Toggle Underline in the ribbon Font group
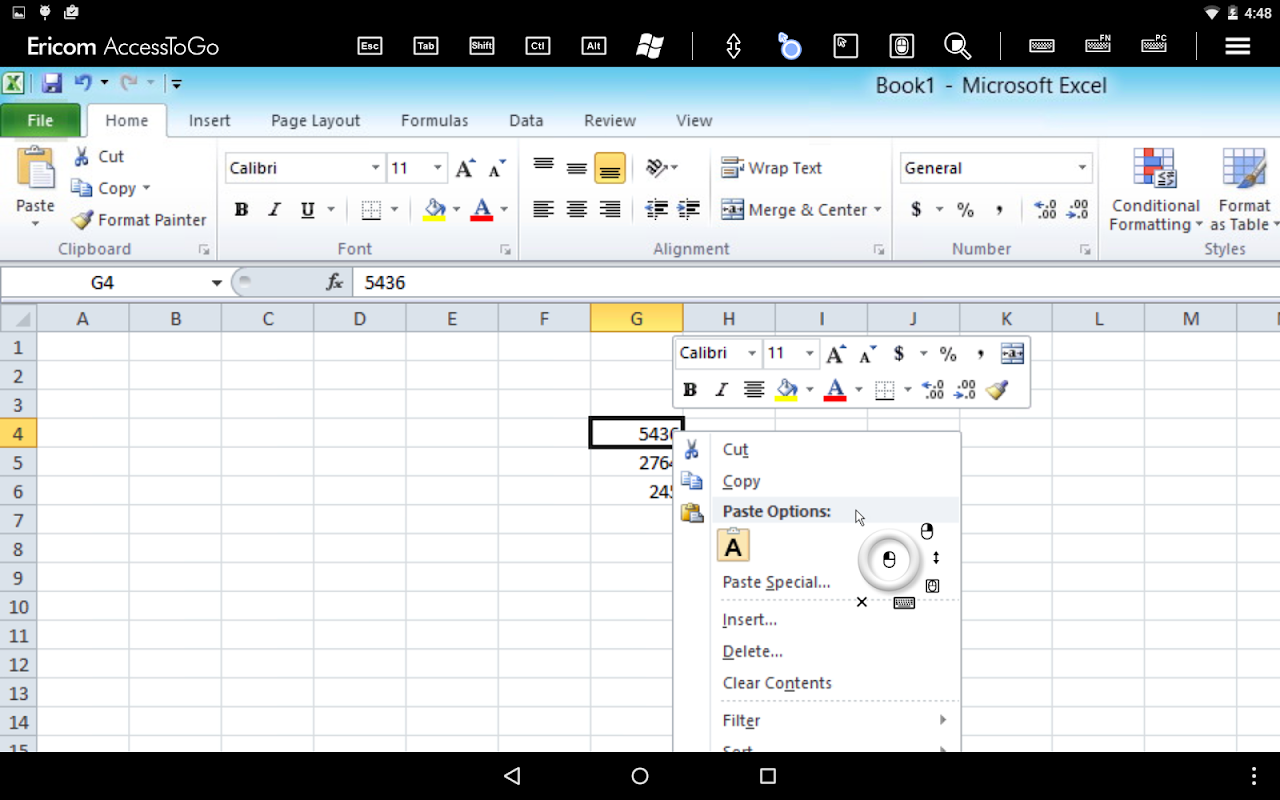This screenshot has height=800, width=1280. [x=307, y=210]
